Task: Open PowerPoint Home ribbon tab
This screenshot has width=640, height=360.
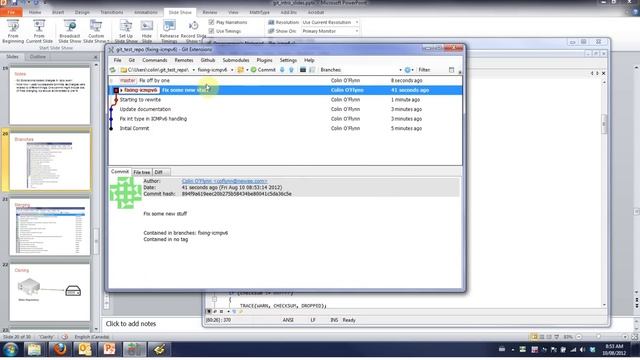Action: [35, 12]
